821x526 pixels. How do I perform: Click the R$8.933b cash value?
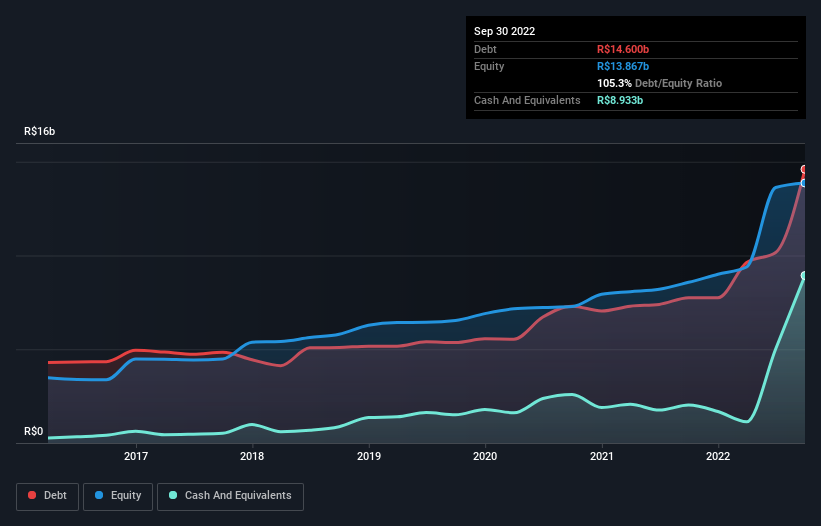620,100
